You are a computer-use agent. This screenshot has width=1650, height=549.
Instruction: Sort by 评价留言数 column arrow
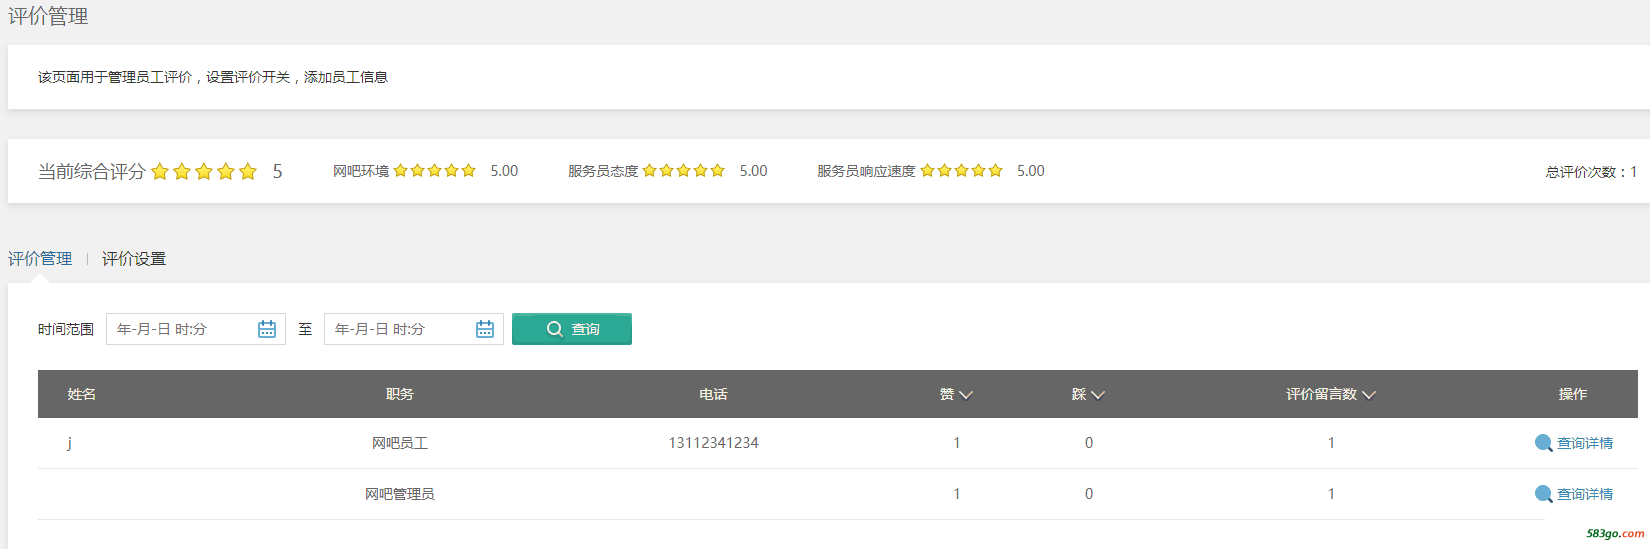pyautogui.click(x=1369, y=395)
